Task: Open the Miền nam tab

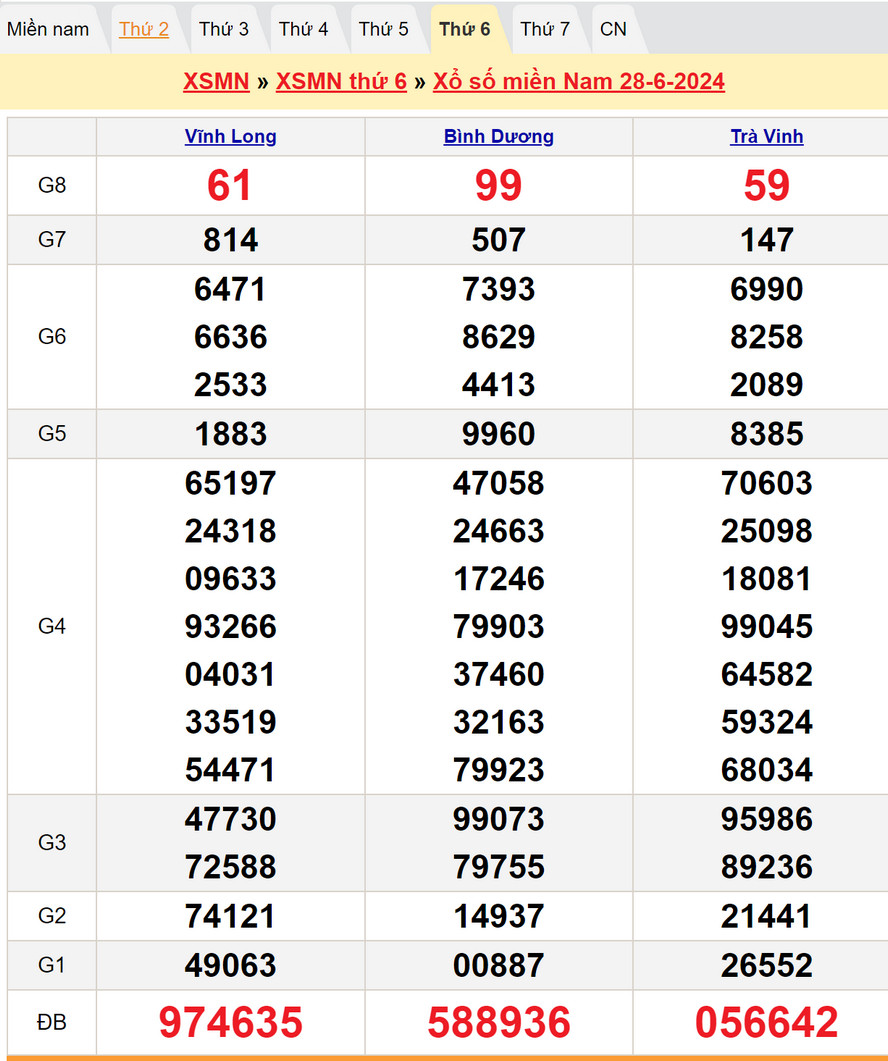Action: click(48, 29)
